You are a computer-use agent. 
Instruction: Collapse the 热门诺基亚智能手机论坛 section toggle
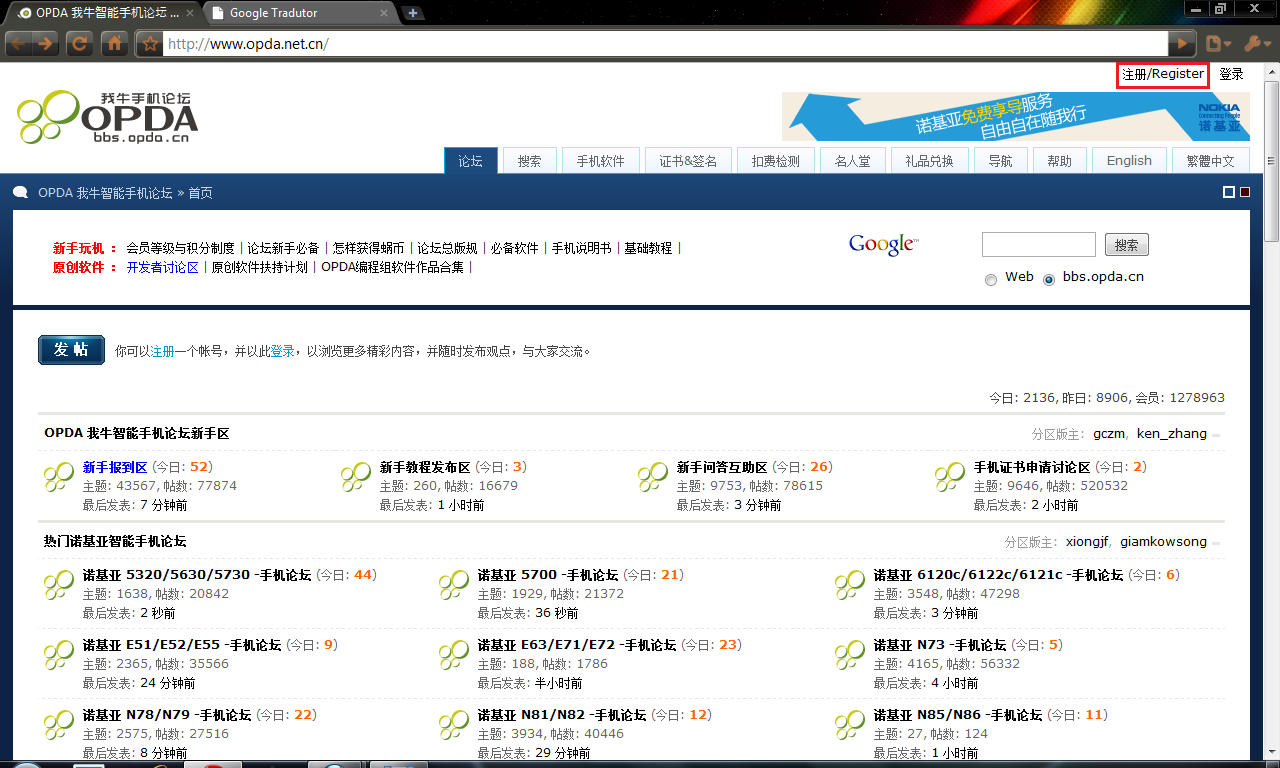1217,543
